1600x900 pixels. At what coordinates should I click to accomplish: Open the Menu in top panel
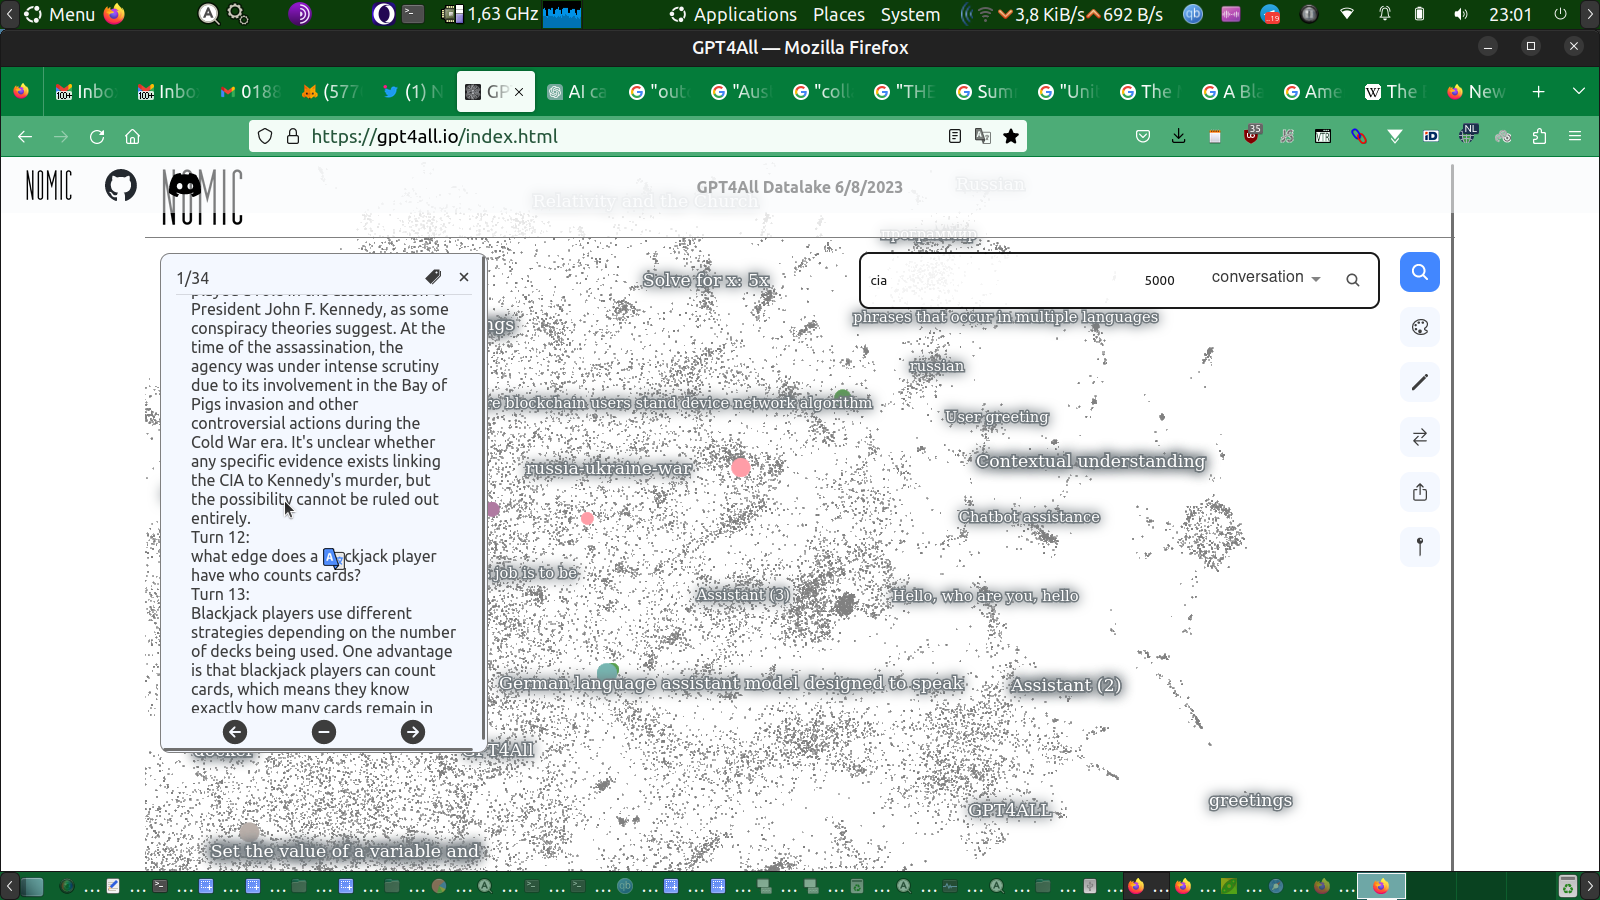(x=60, y=14)
